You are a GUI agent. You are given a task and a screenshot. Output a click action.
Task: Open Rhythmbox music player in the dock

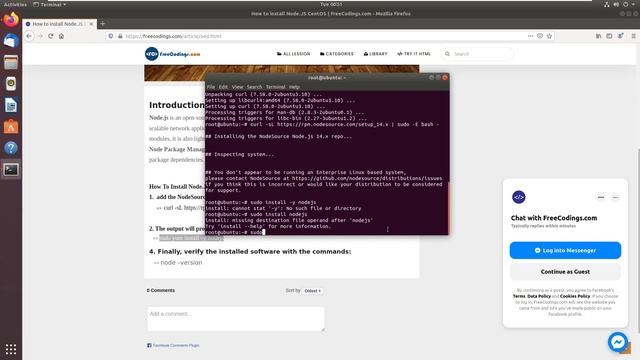coord(11,84)
